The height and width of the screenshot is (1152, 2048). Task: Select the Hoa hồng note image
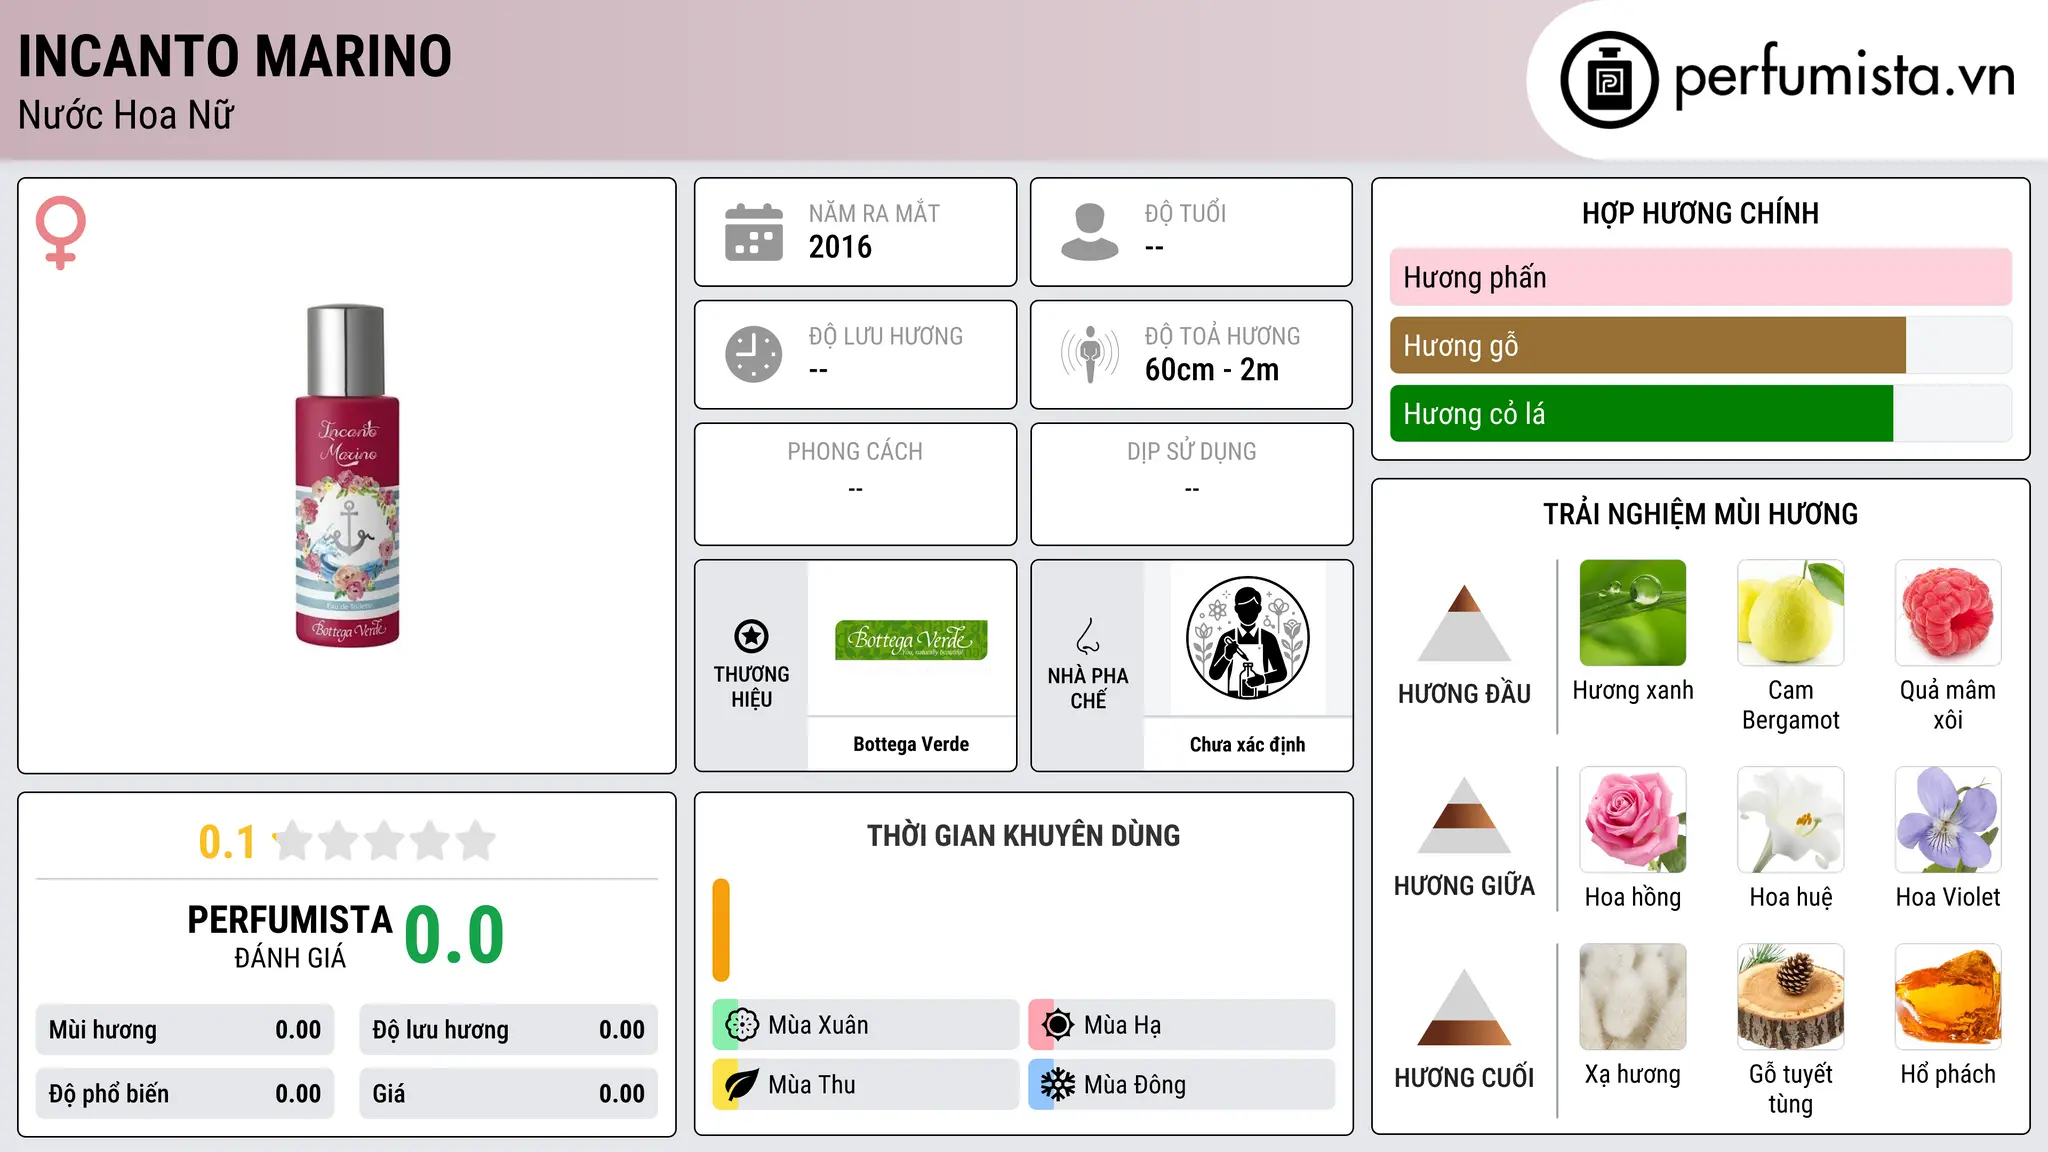click(x=1632, y=820)
